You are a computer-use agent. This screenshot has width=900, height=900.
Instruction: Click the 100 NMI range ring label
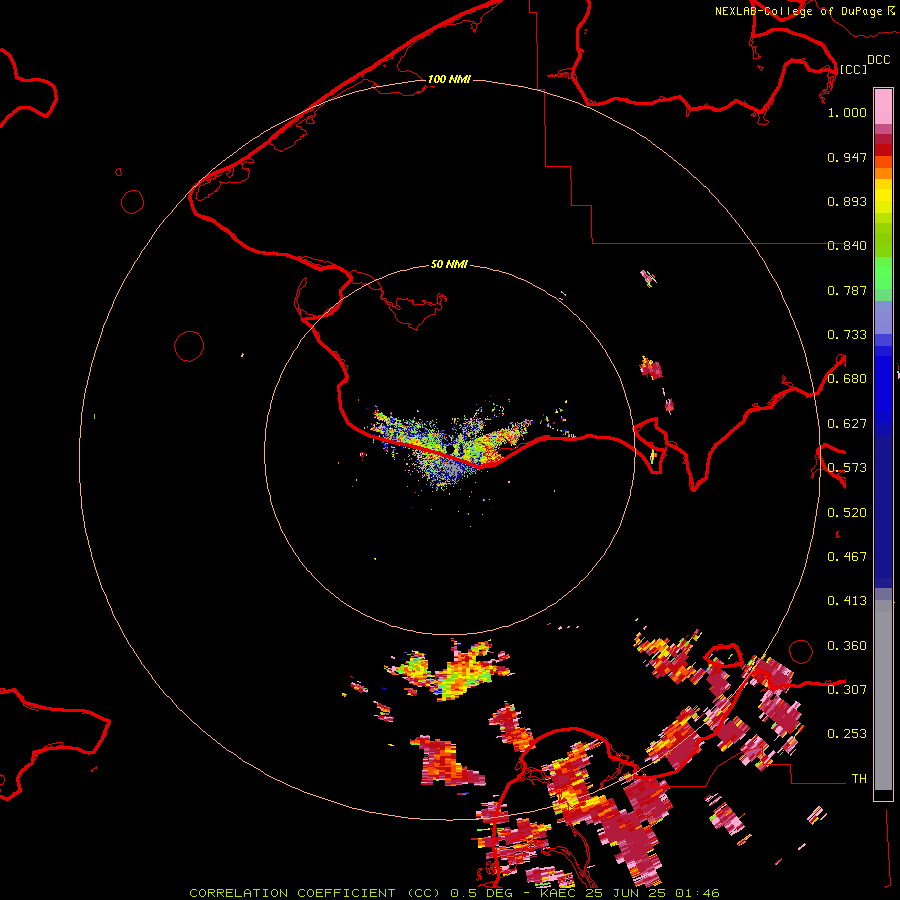click(449, 79)
